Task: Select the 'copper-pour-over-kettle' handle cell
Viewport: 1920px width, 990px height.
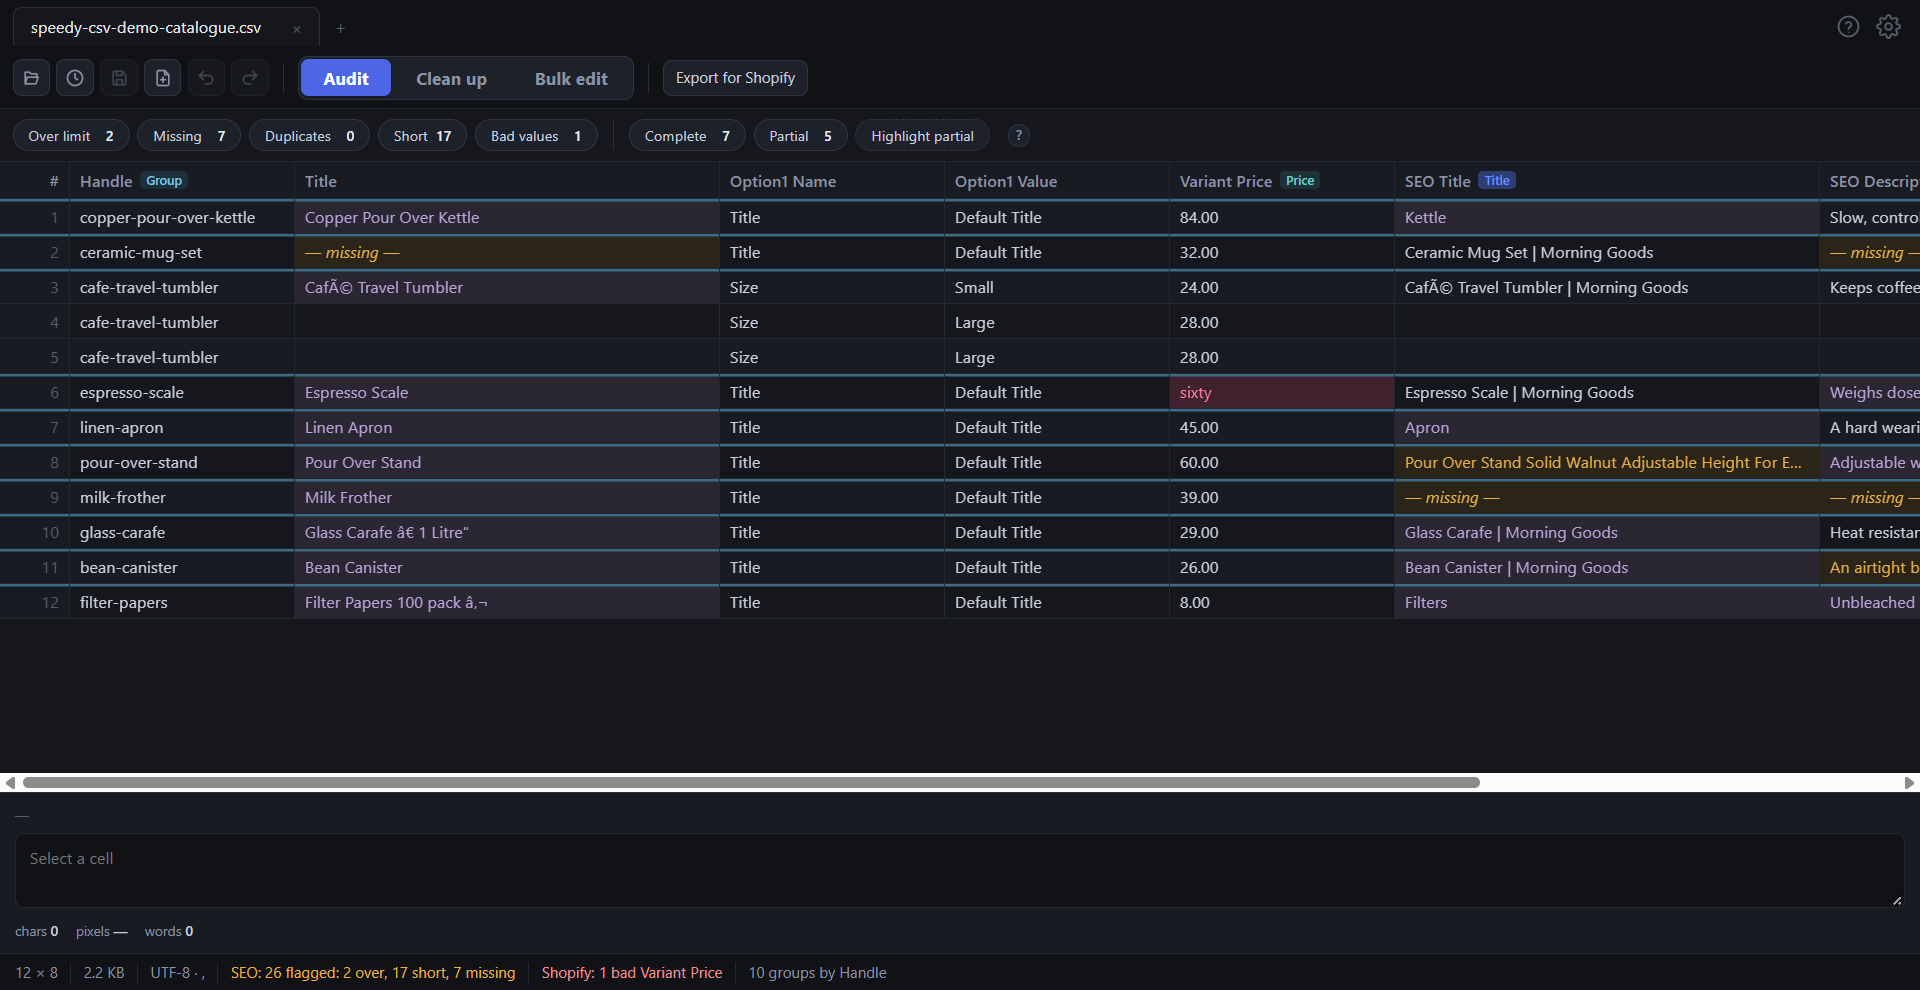Action: [181, 218]
